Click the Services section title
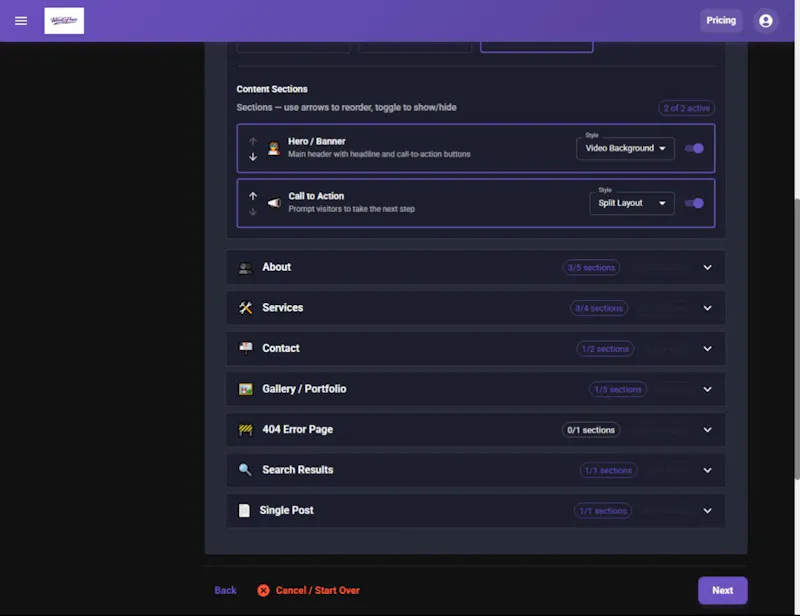The height and width of the screenshot is (616, 800). point(283,308)
